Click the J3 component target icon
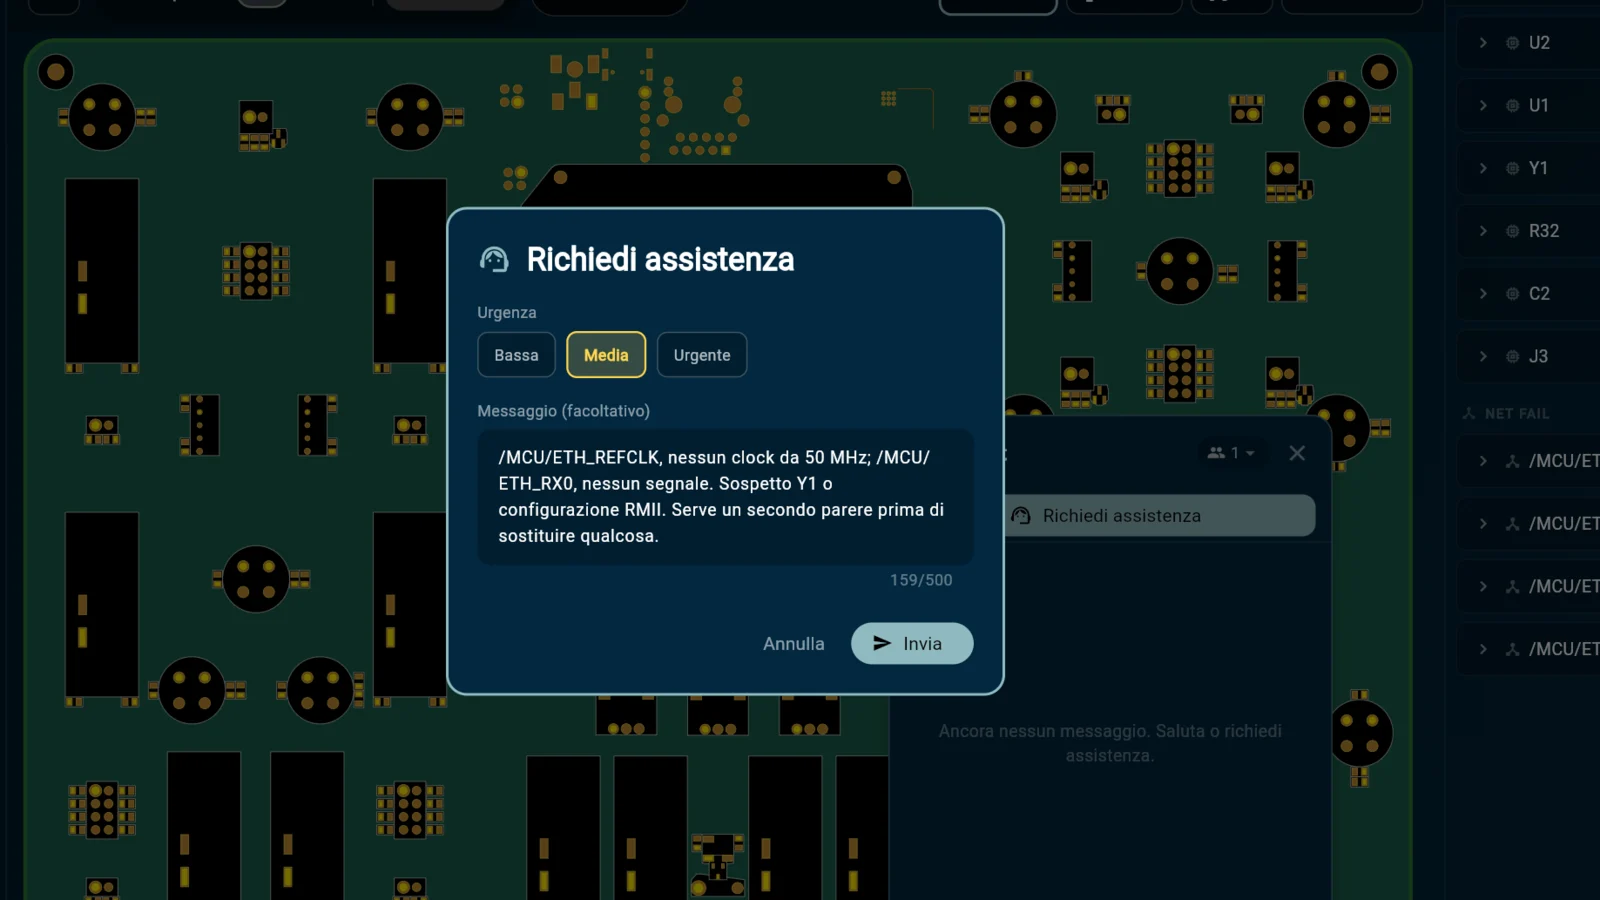This screenshot has width=1600, height=900. coord(1512,357)
